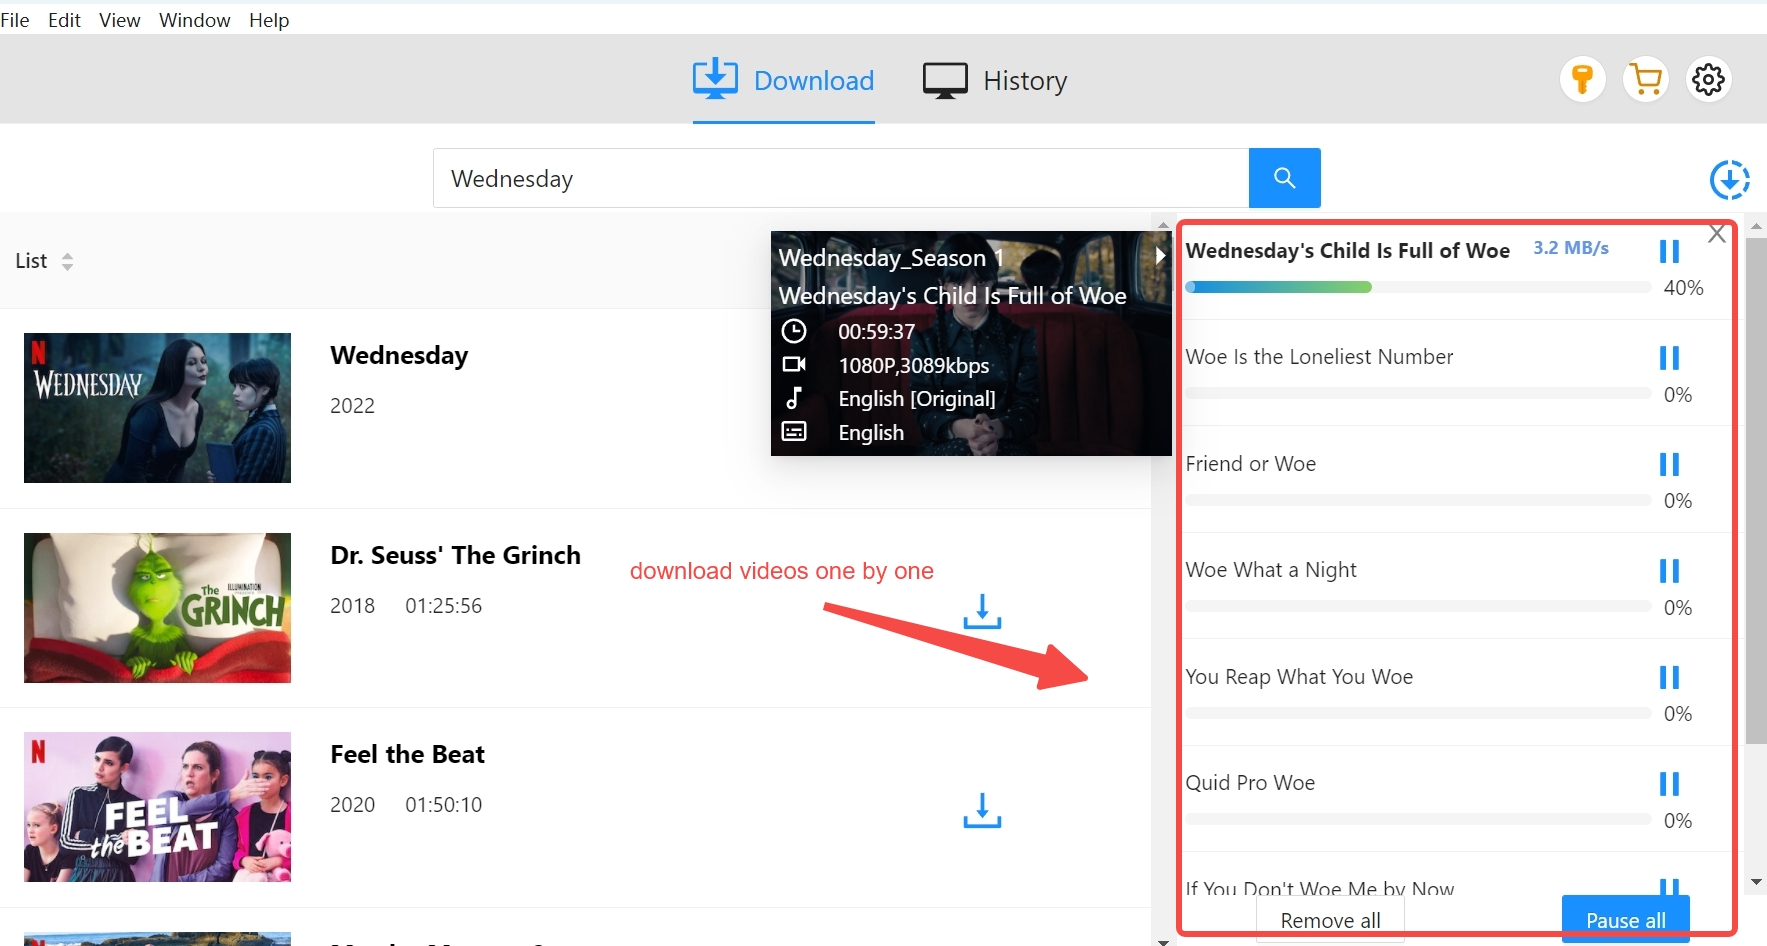Screen dimensions: 1767x946
Task: Click the queue panel vertical scrollbar
Action: pyautogui.click(x=1756, y=490)
